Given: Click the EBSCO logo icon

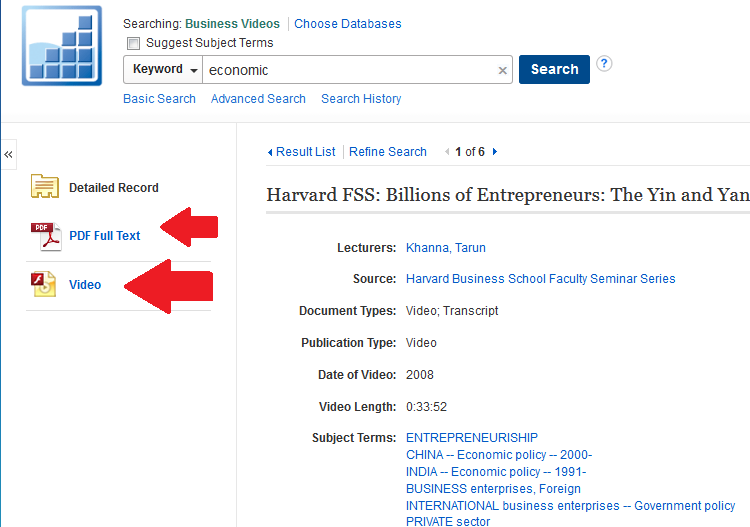Looking at the screenshot, I should pyautogui.click(x=62, y=46).
